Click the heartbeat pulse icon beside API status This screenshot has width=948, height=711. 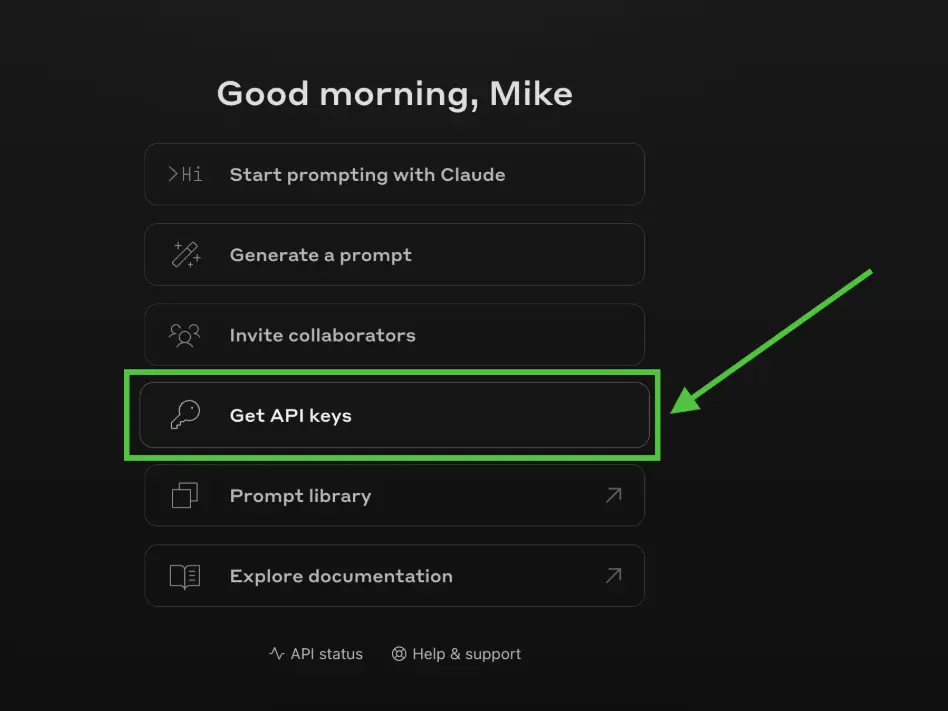(x=276, y=653)
